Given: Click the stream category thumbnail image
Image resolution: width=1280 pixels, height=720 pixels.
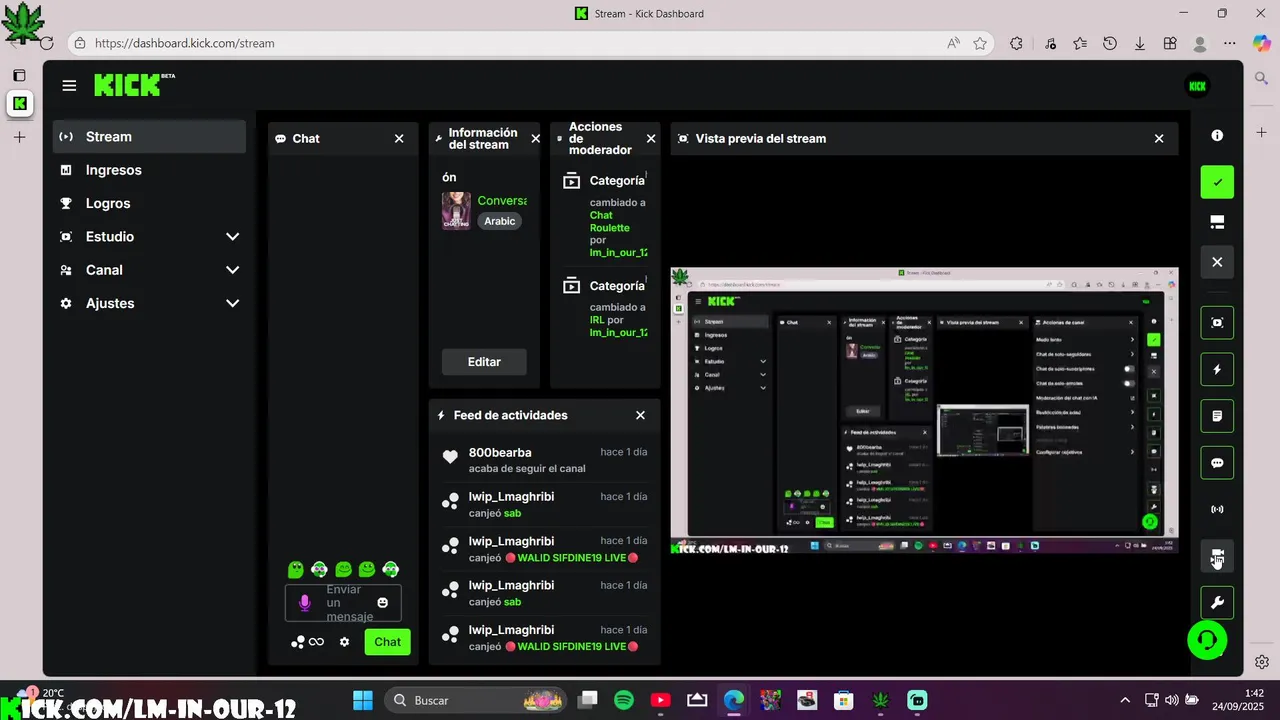Looking at the screenshot, I should (456, 211).
